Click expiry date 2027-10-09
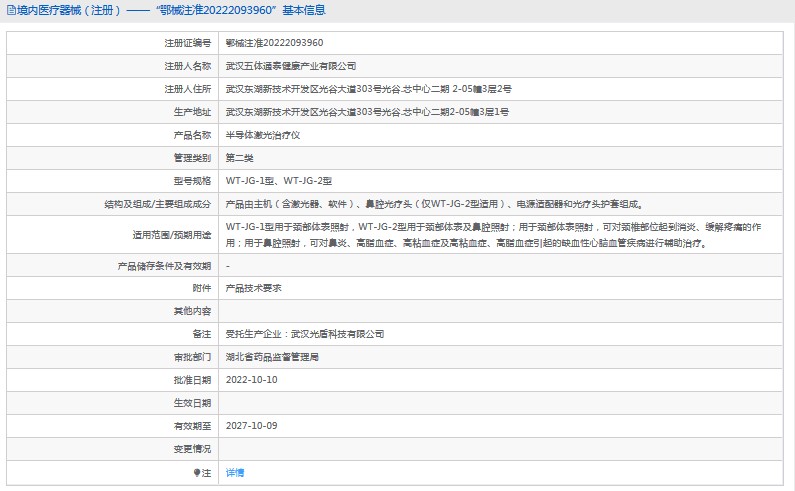 click(x=251, y=426)
